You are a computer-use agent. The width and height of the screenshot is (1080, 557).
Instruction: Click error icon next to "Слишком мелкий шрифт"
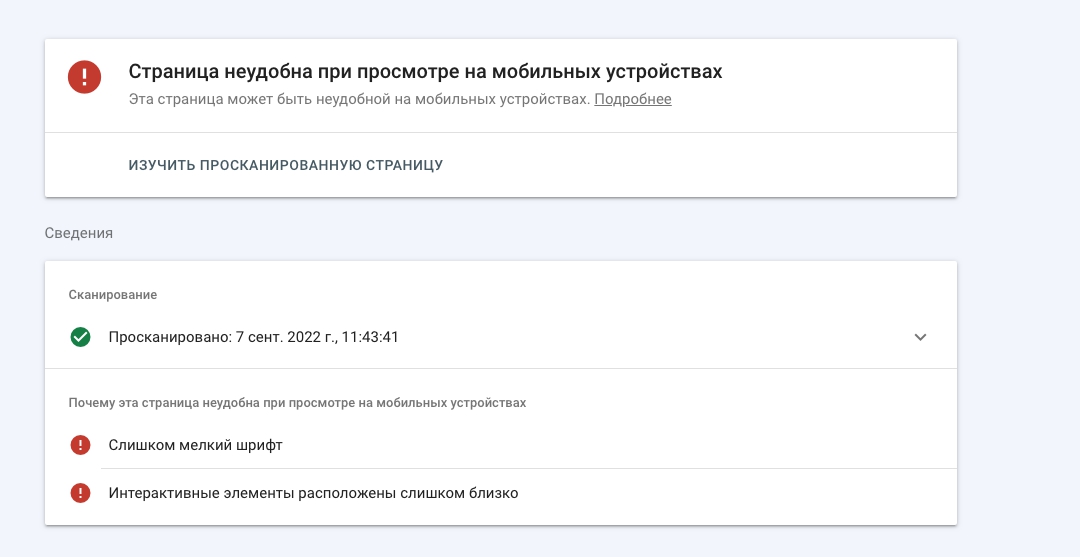[81, 445]
